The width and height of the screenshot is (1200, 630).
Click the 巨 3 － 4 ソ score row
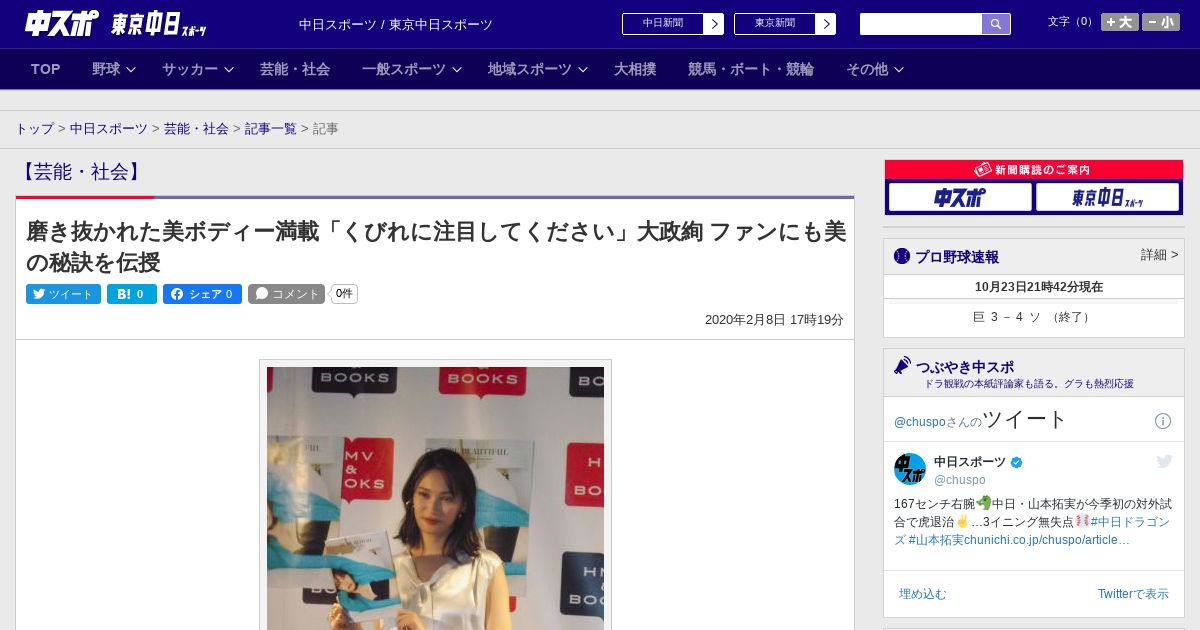(x=1034, y=317)
